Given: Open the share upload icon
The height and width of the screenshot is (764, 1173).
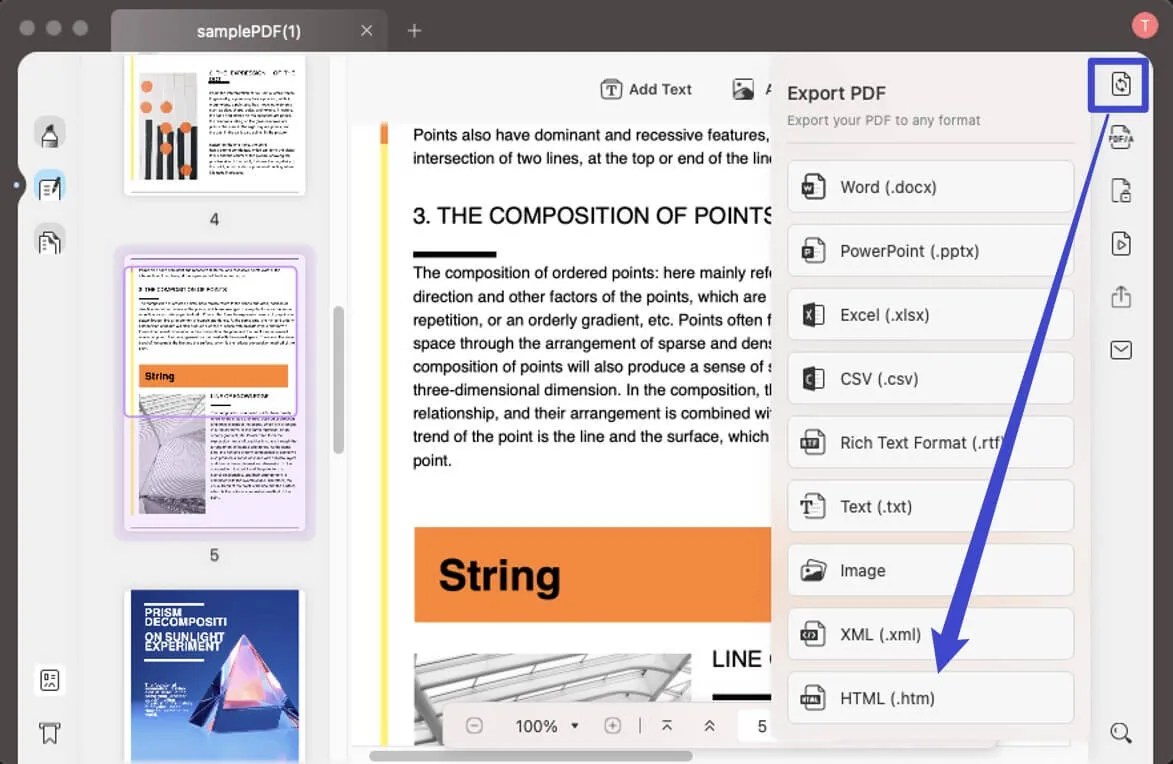Looking at the screenshot, I should 1121,297.
